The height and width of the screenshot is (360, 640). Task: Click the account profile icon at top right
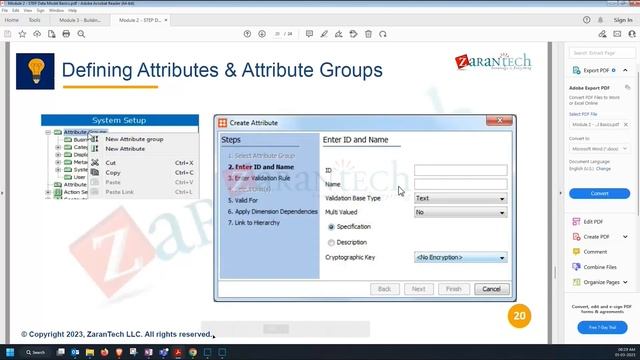632,34
